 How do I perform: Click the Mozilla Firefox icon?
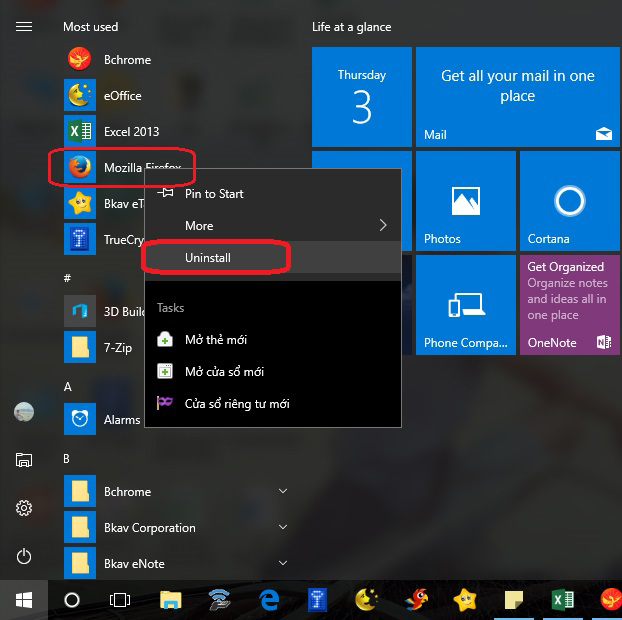tap(80, 167)
